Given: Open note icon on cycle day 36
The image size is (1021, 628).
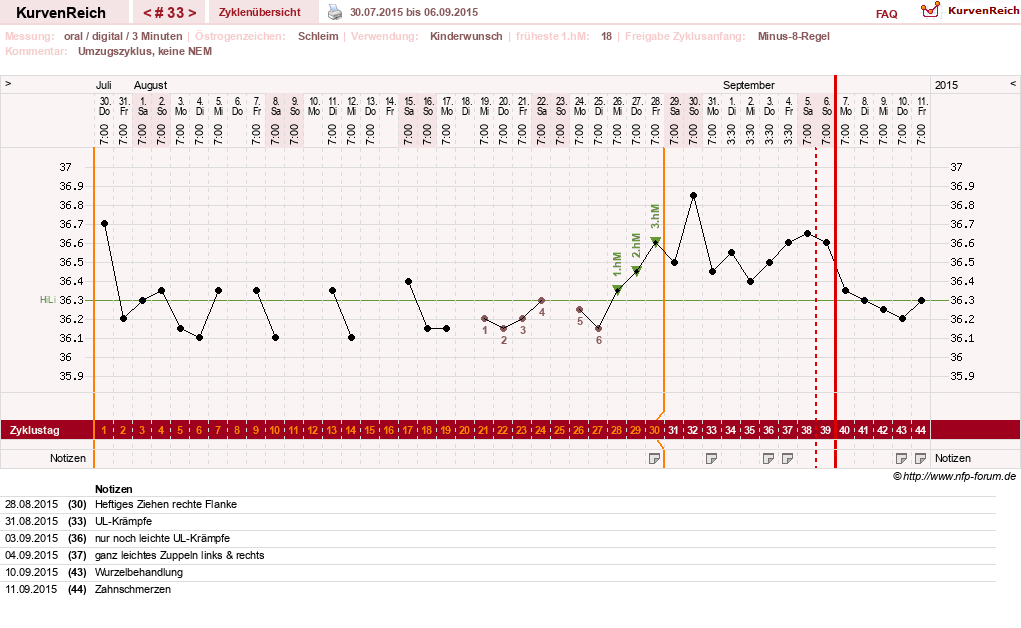Looking at the screenshot, I should (768, 459).
